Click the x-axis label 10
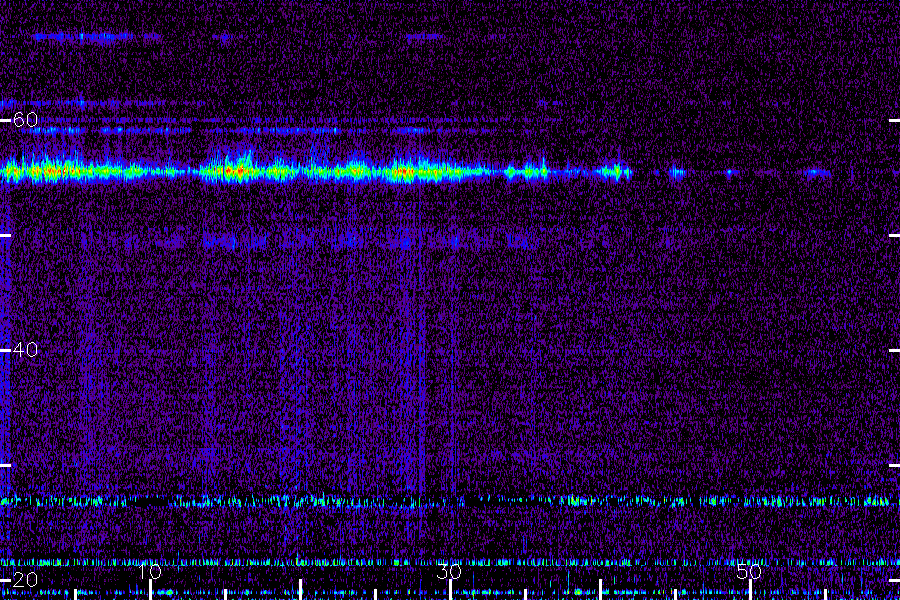This screenshot has height=600, width=900. click(150, 572)
